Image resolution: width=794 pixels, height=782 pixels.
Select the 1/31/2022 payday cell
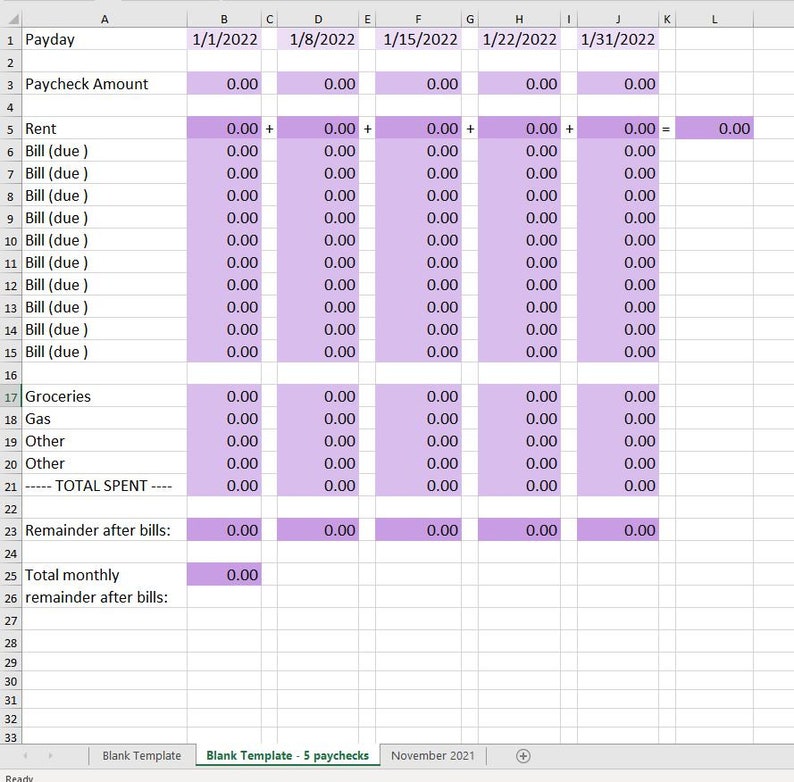(x=618, y=40)
